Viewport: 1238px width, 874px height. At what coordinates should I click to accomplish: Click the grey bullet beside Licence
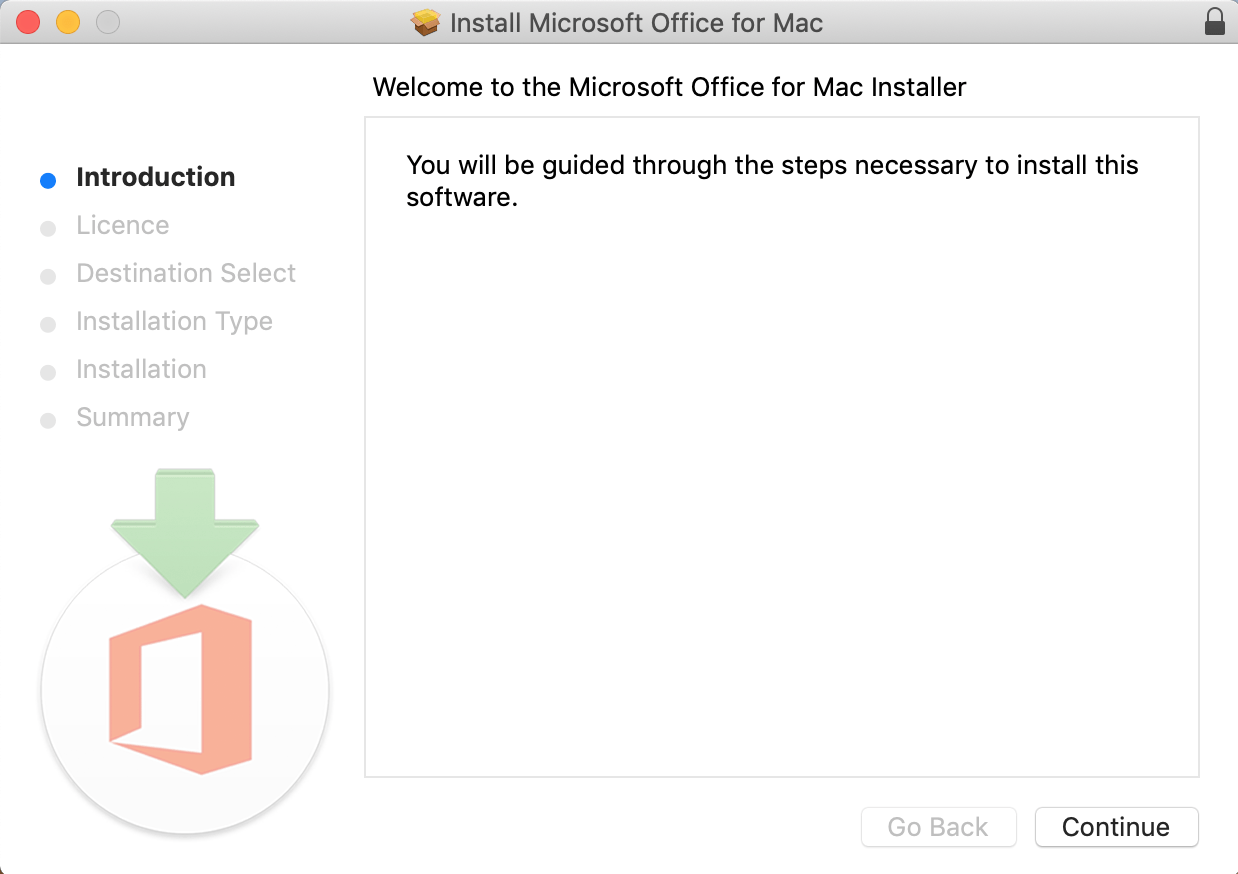47,229
